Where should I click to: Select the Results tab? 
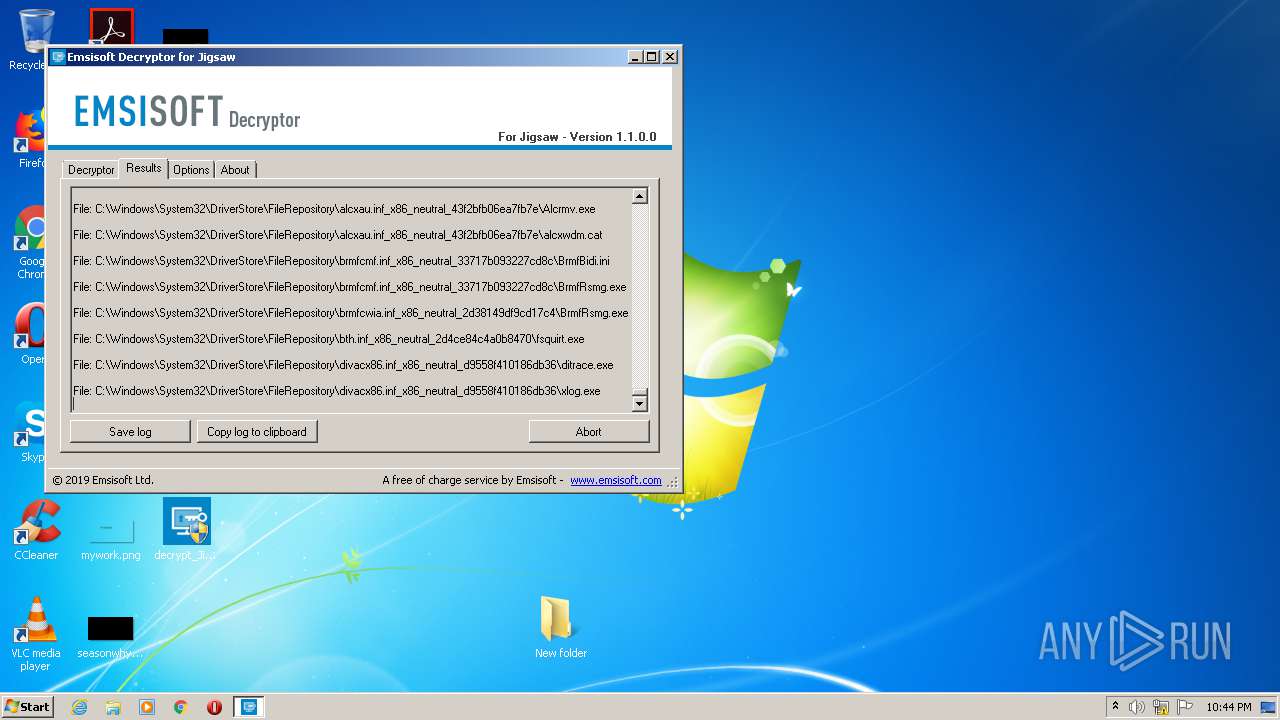tap(144, 168)
